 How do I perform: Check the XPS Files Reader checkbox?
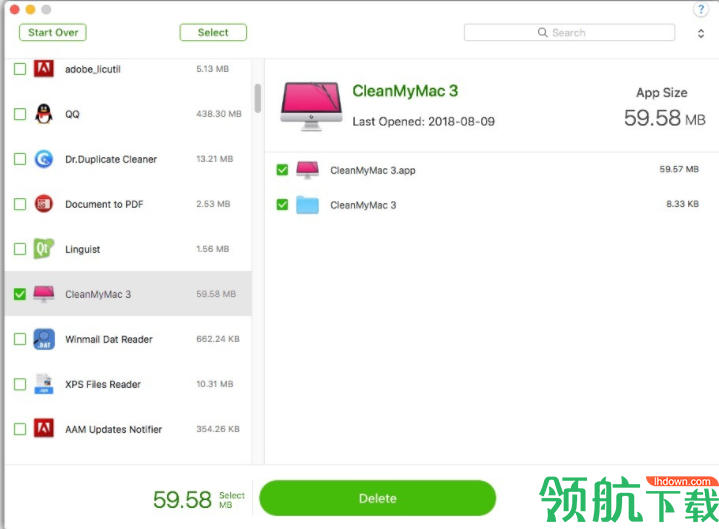coord(20,384)
